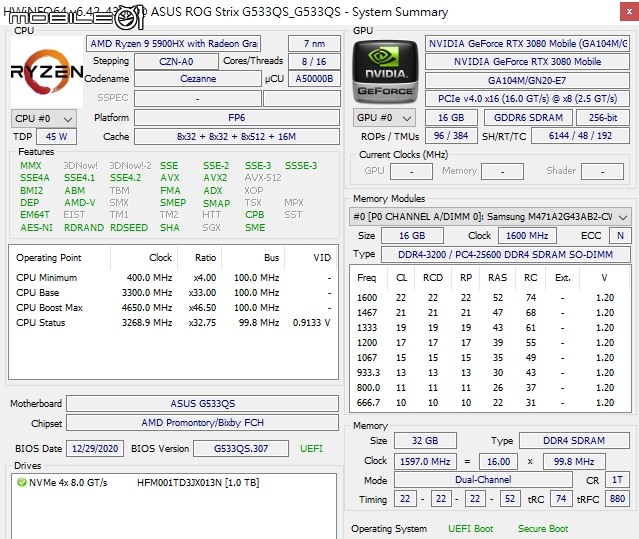Click the CPU Boost Max row
Screen dimensions: 639x539
point(173,308)
